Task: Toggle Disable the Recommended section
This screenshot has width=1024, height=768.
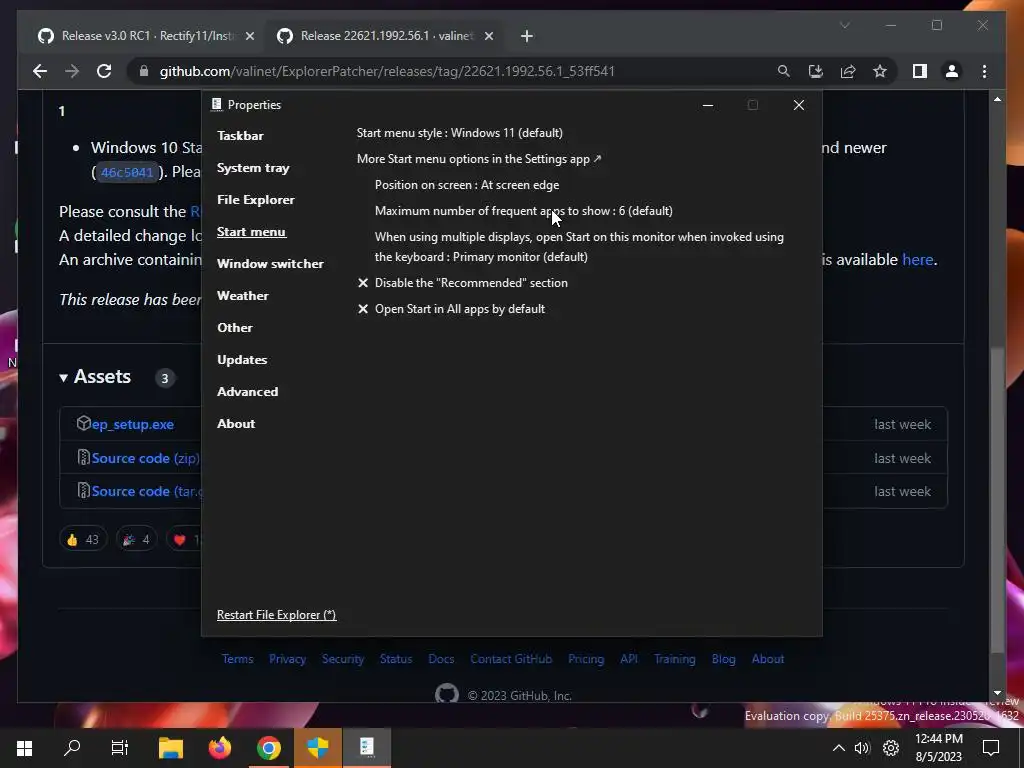Action: coord(462,283)
